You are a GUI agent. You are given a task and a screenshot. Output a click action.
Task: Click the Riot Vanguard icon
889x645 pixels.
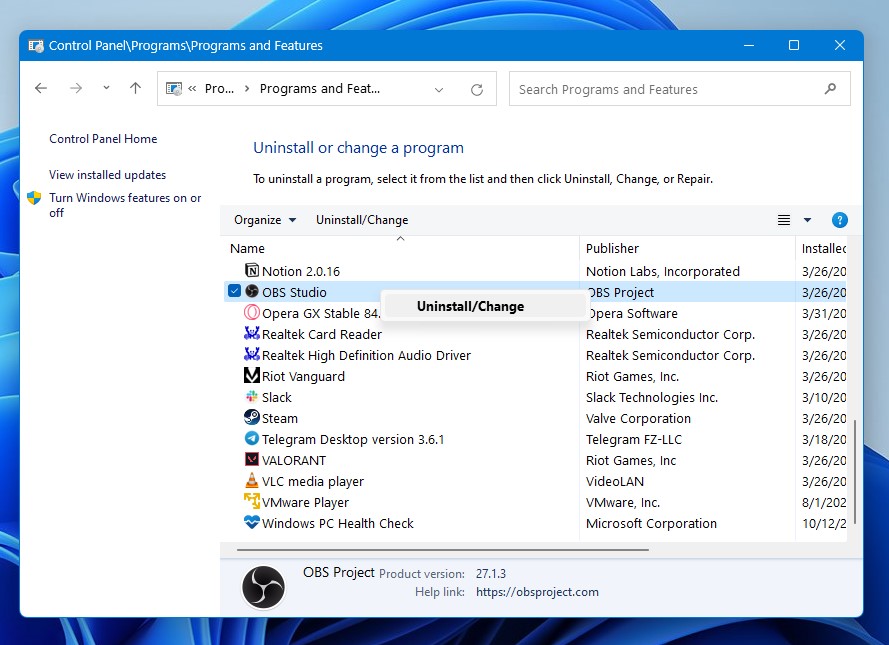pos(252,375)
